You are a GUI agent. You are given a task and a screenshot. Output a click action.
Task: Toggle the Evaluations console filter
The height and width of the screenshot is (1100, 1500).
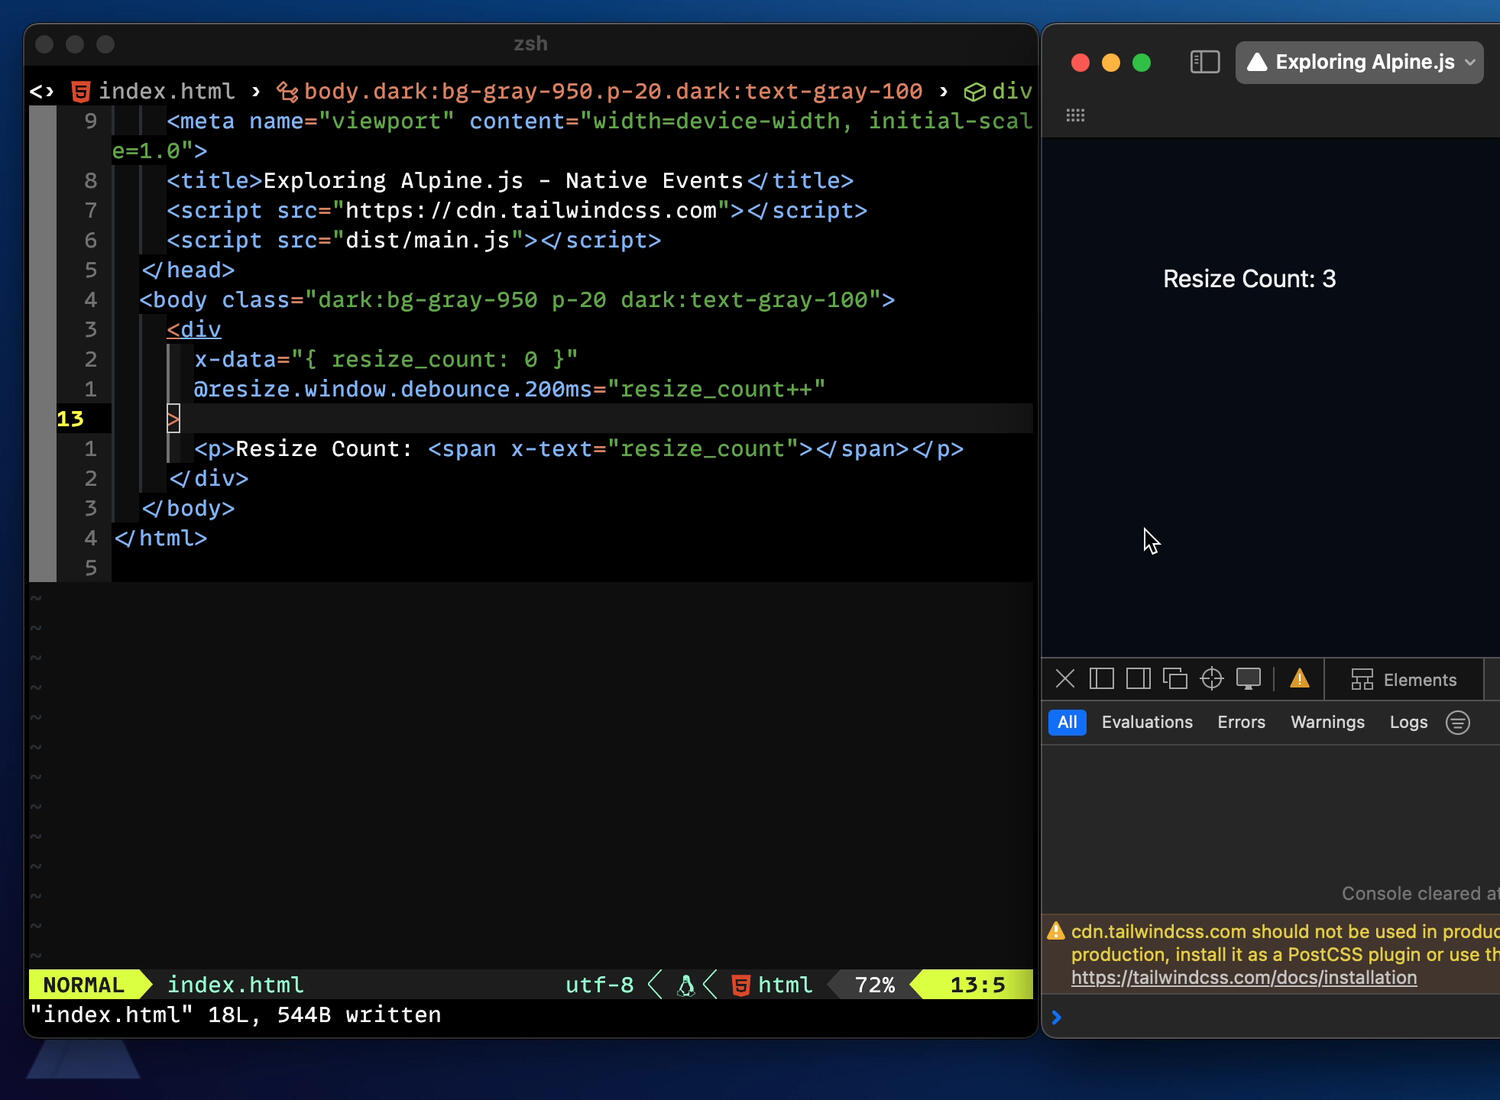pos(1147,722)
